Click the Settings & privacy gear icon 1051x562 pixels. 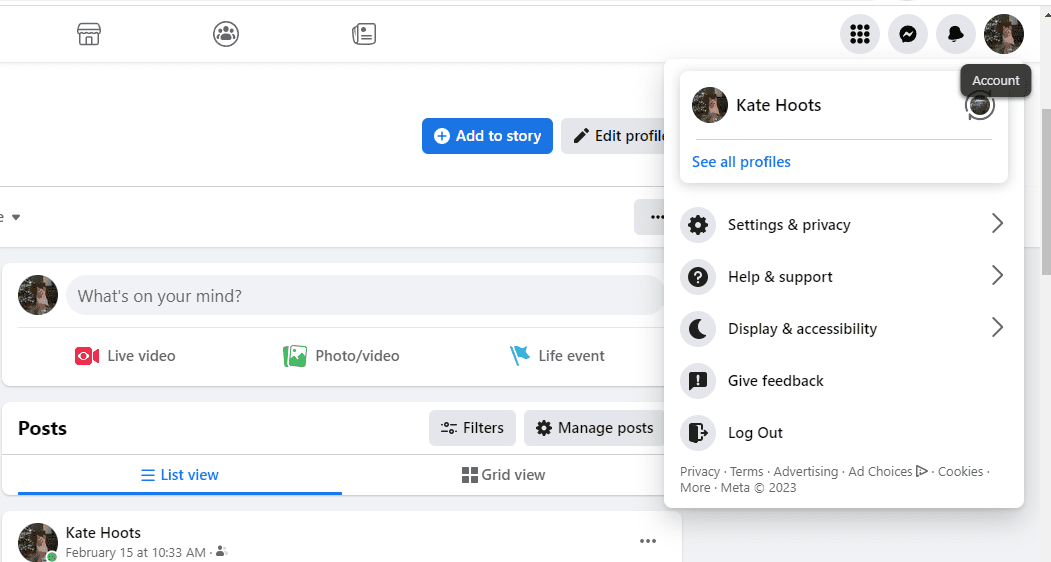coord(698,225)
